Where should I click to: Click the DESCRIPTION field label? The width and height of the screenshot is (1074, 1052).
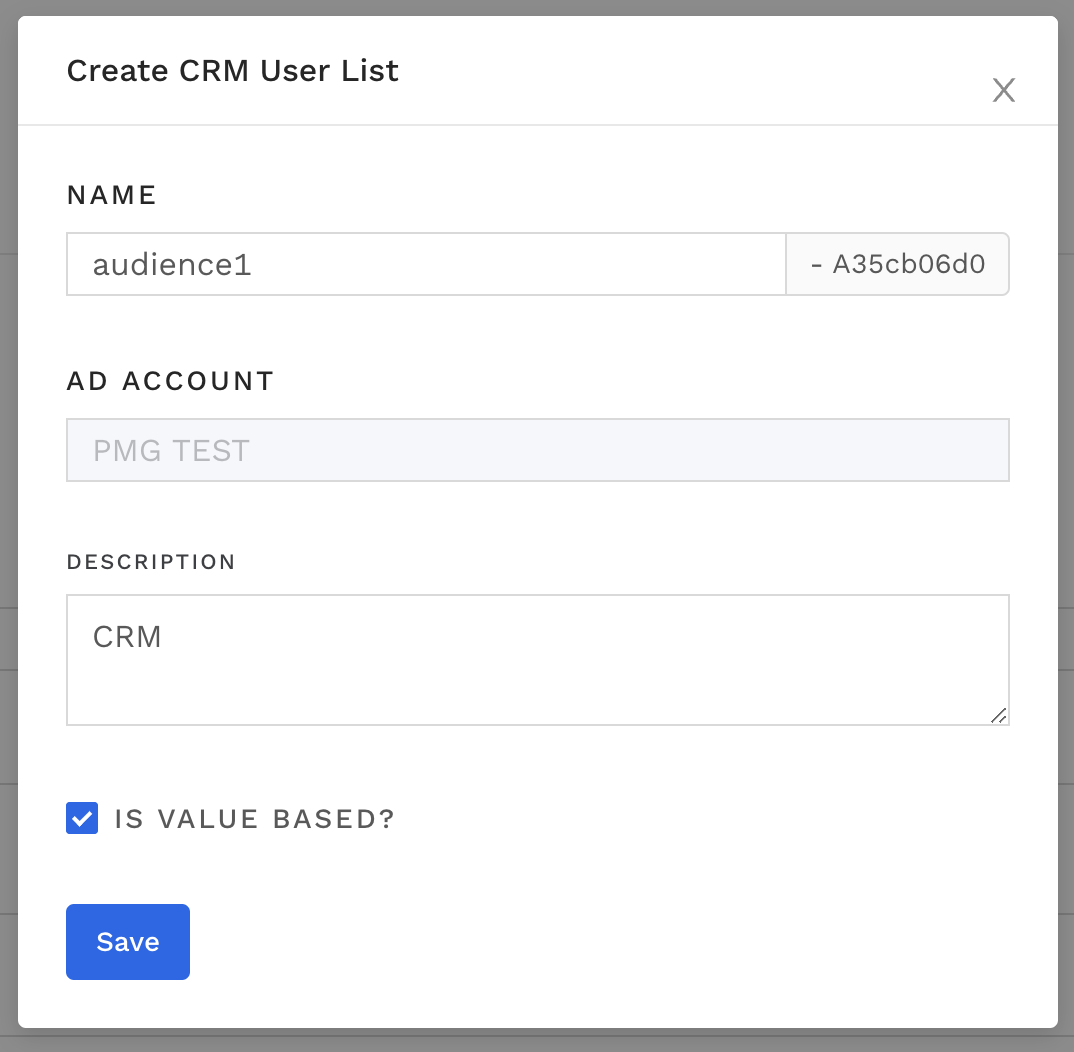151,562
